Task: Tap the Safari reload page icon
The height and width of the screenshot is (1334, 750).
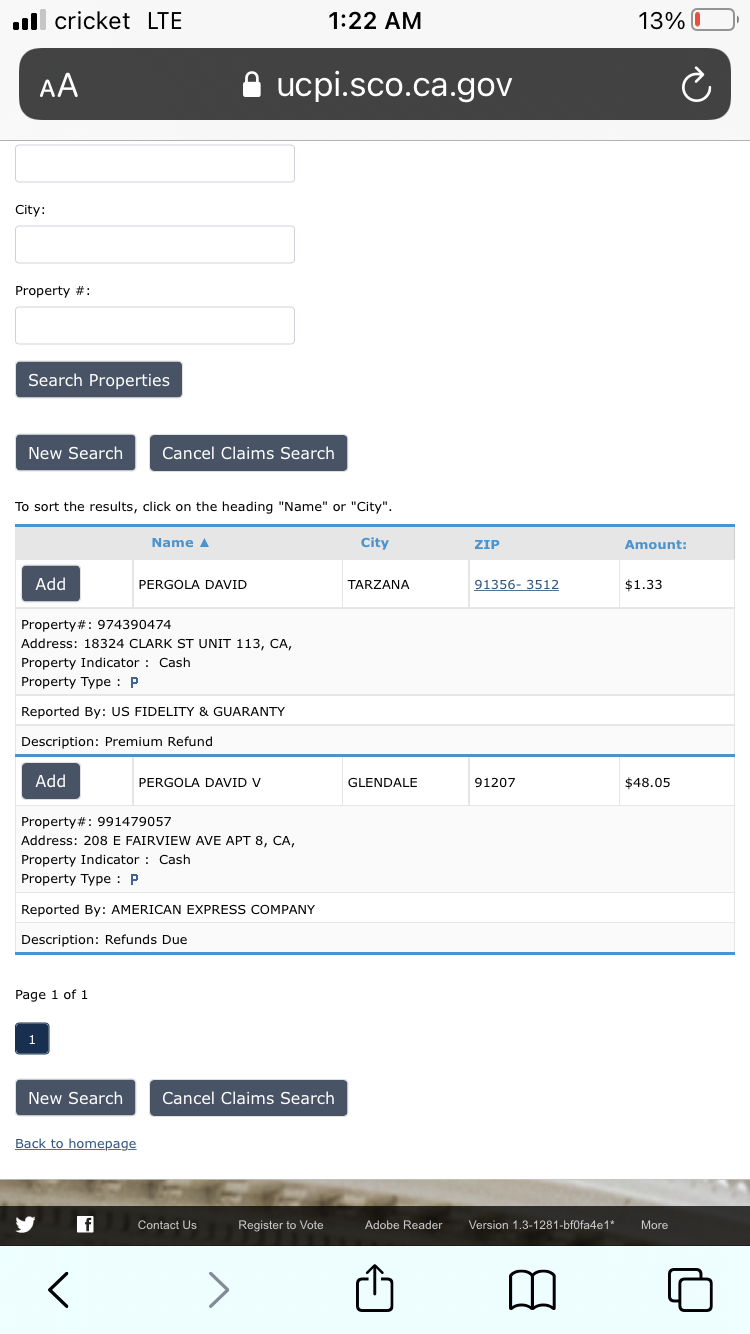Action: (x=696, y=86)
